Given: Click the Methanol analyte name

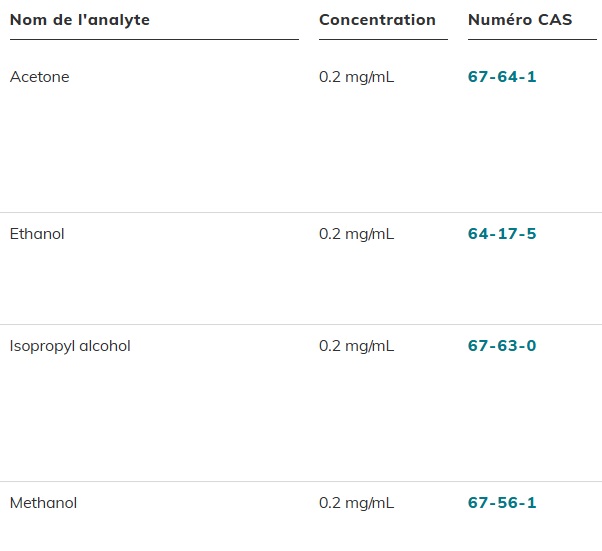Looking at the screenshot, I should 43,503.
